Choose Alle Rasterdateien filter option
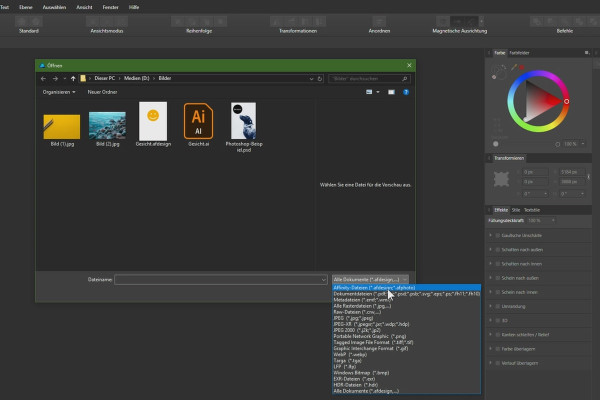Screen dimensions: 600x400 click(406, 306)
